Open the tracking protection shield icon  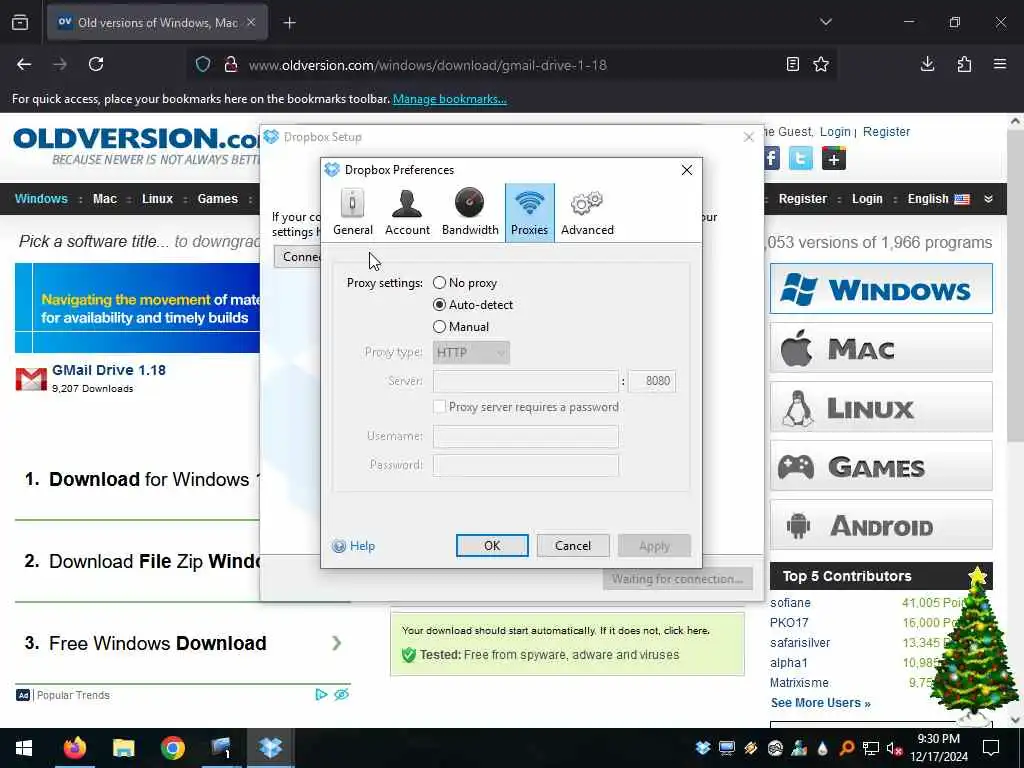[x=203, y=65]
